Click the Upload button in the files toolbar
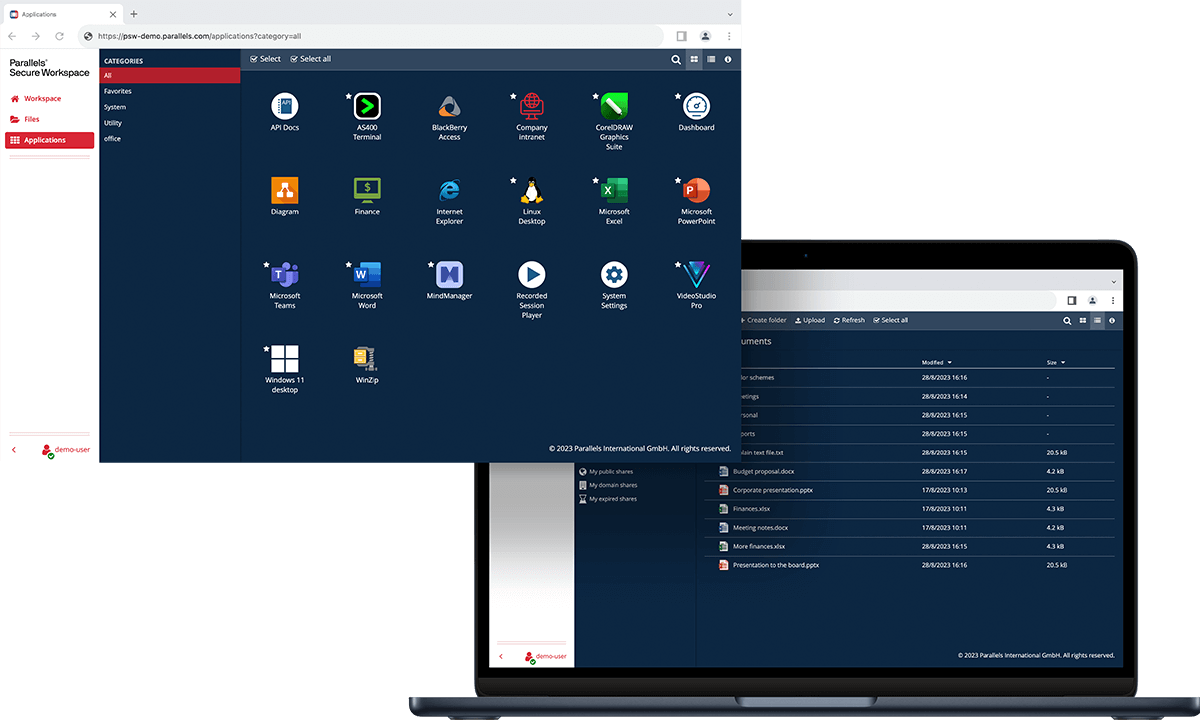The image size is (1200, 720). [810, 321]
